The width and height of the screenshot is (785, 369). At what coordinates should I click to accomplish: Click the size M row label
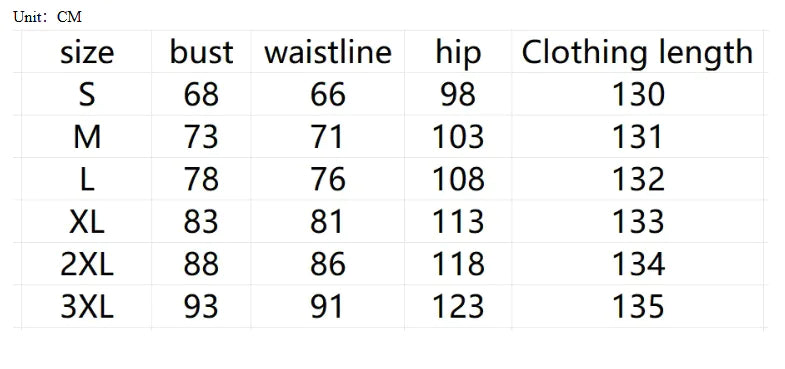pyautogui.click(x=87, y=137)
